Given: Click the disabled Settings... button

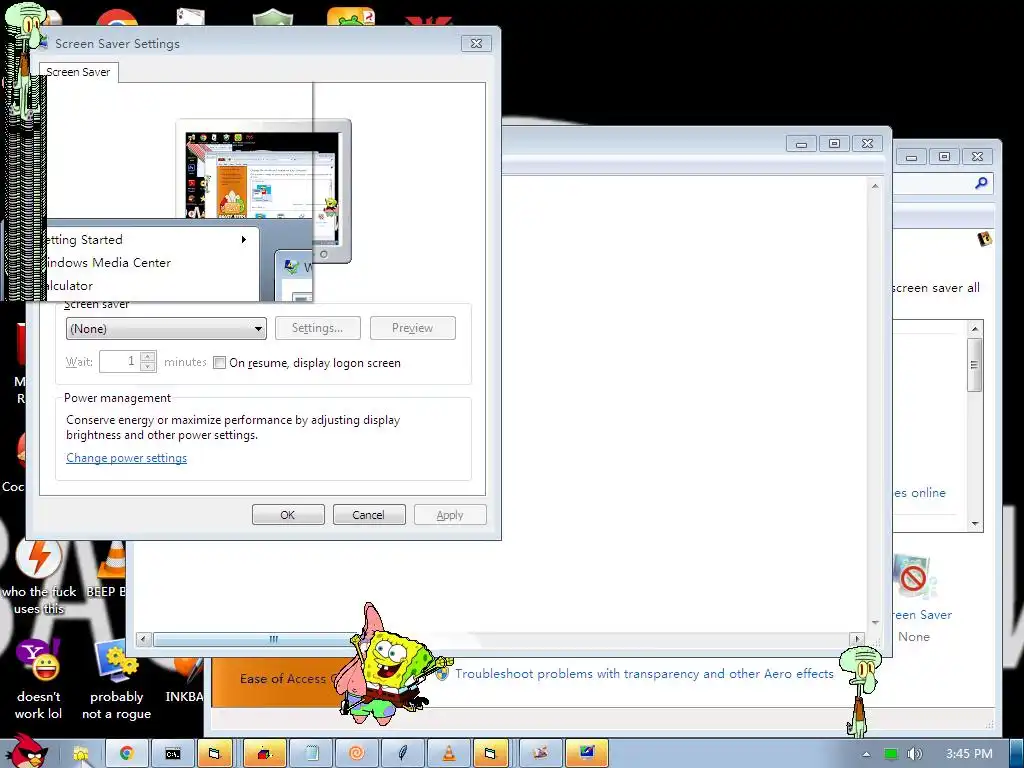Looking at the screenshot, I should coord(317,328).
